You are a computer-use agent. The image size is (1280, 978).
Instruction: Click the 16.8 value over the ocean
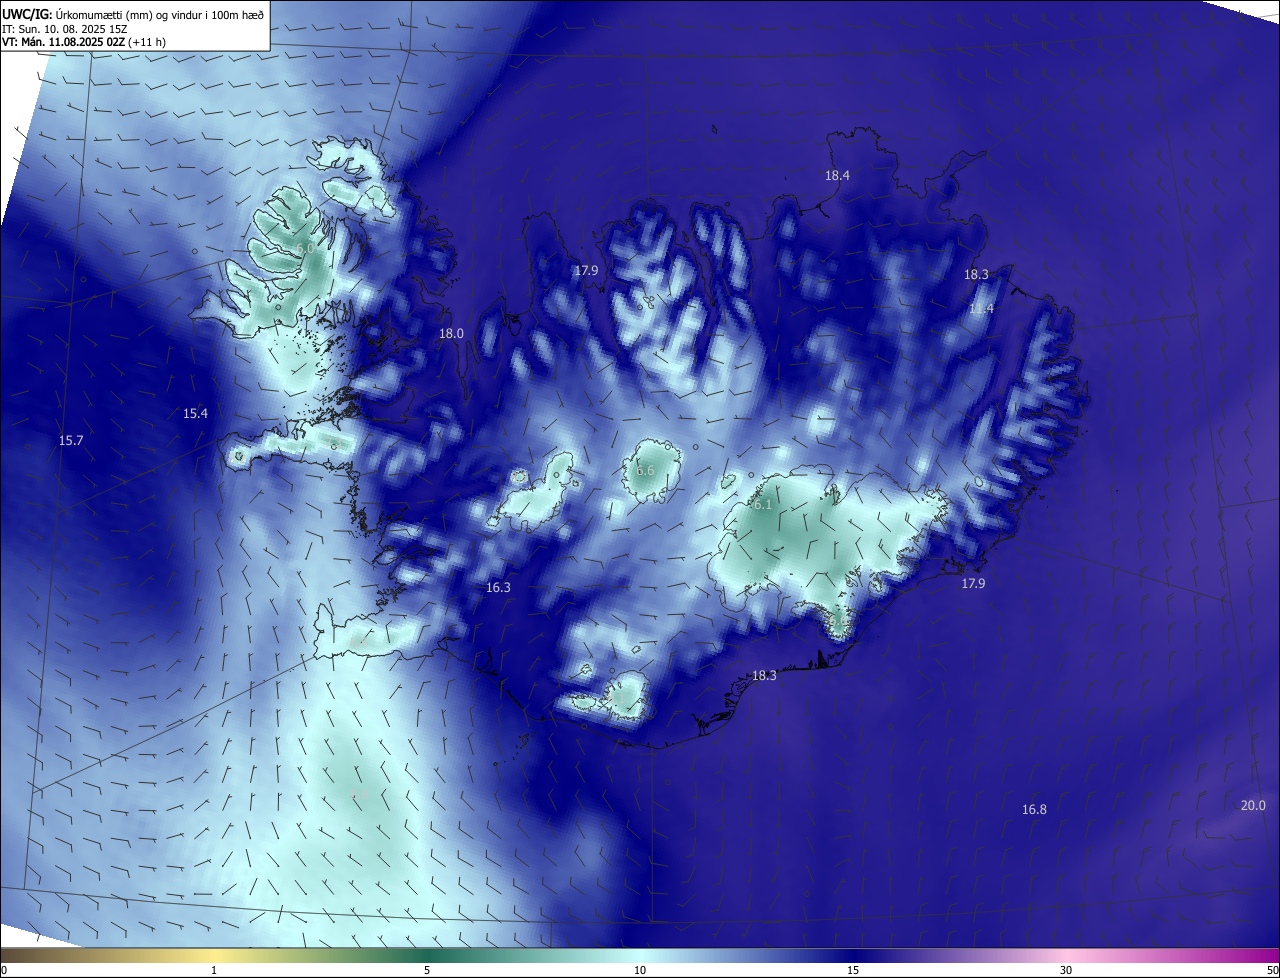point(1034,809)
